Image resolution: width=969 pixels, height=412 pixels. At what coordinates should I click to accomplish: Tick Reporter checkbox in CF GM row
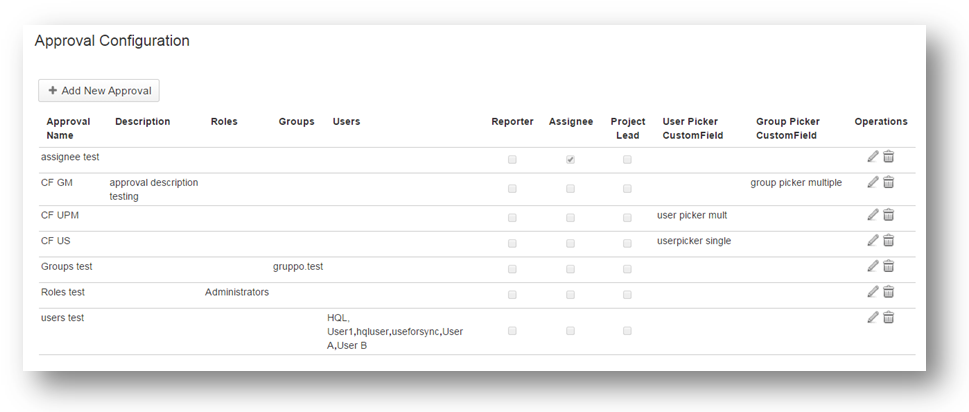[x=512, y=188]
